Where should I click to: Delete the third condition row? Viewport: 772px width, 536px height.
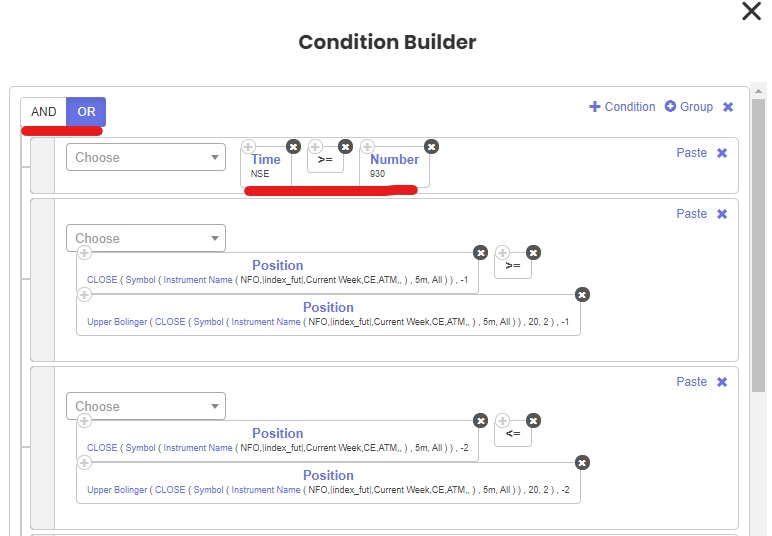click(722, 381)
